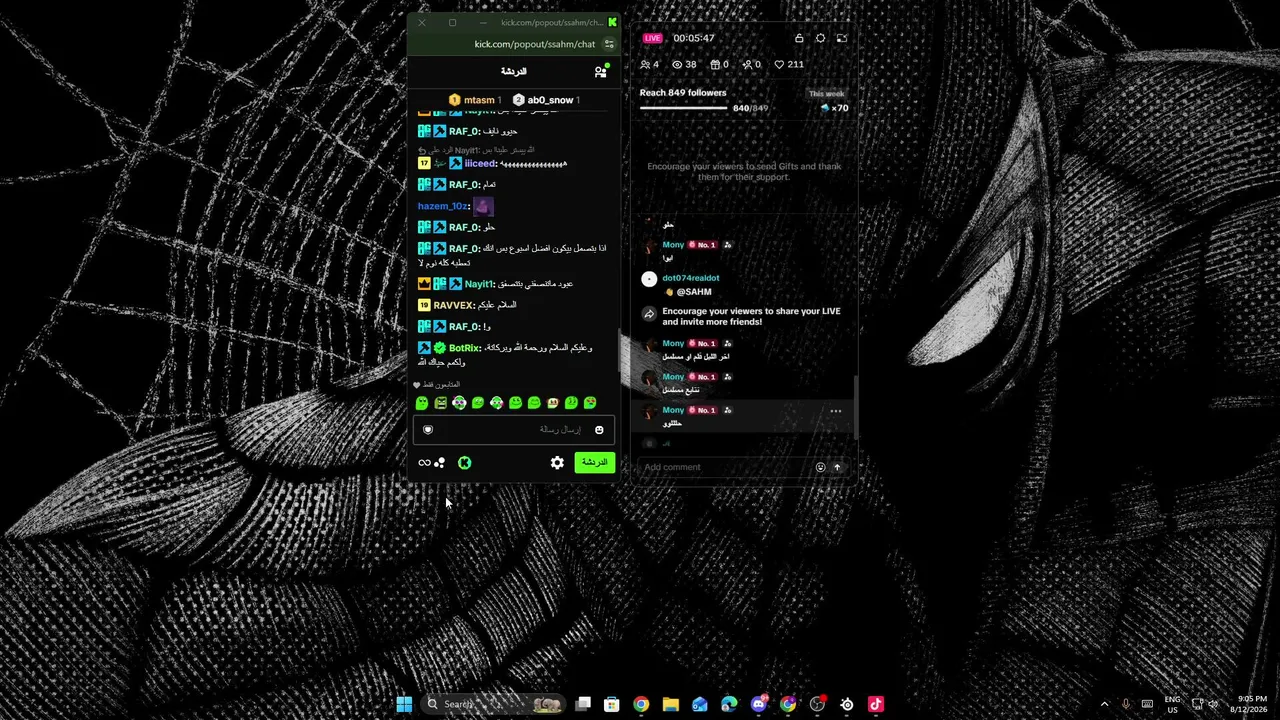Open ab0_snow top gifter entry
This screenshot has width=1280, height=720.
pyautogui.click(x=546, y=100)
